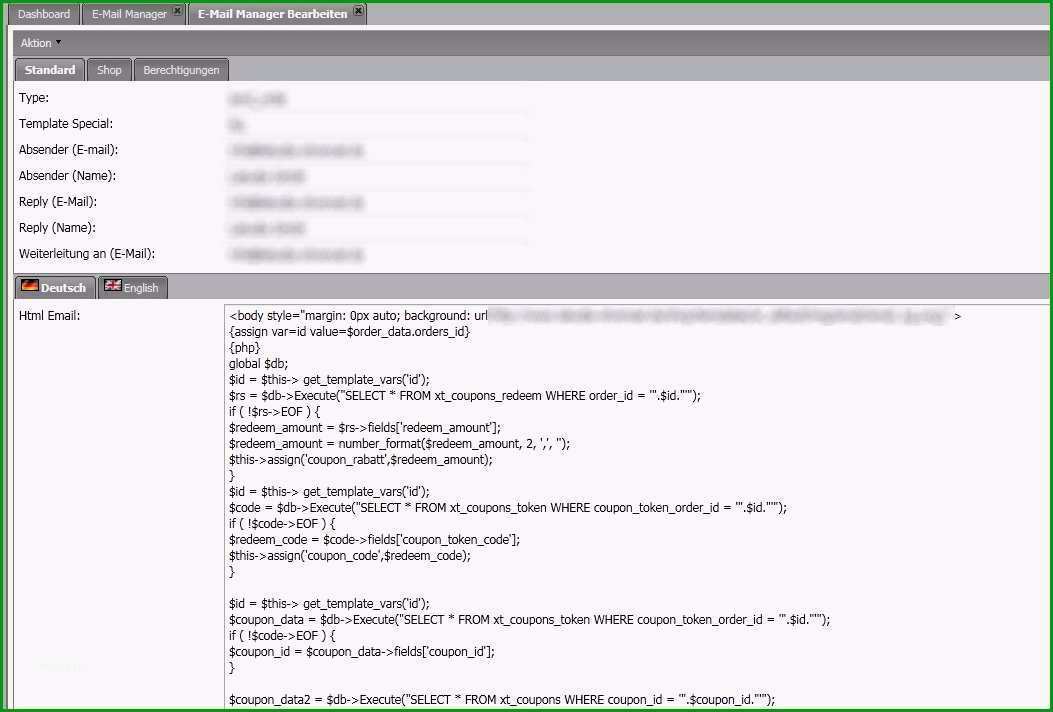
Task: Click the 'if ( !$rs->EOF ) {' line
Action: (275, 412)
